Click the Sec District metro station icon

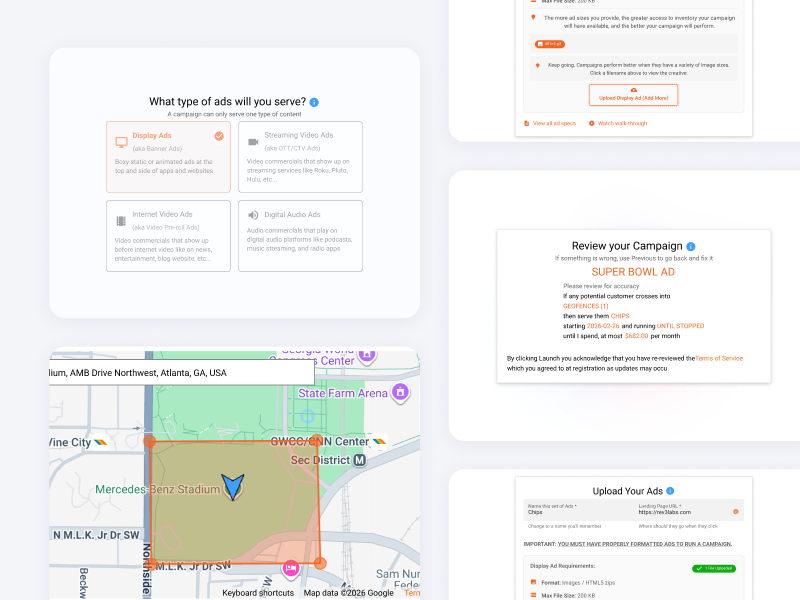(360, 459)
